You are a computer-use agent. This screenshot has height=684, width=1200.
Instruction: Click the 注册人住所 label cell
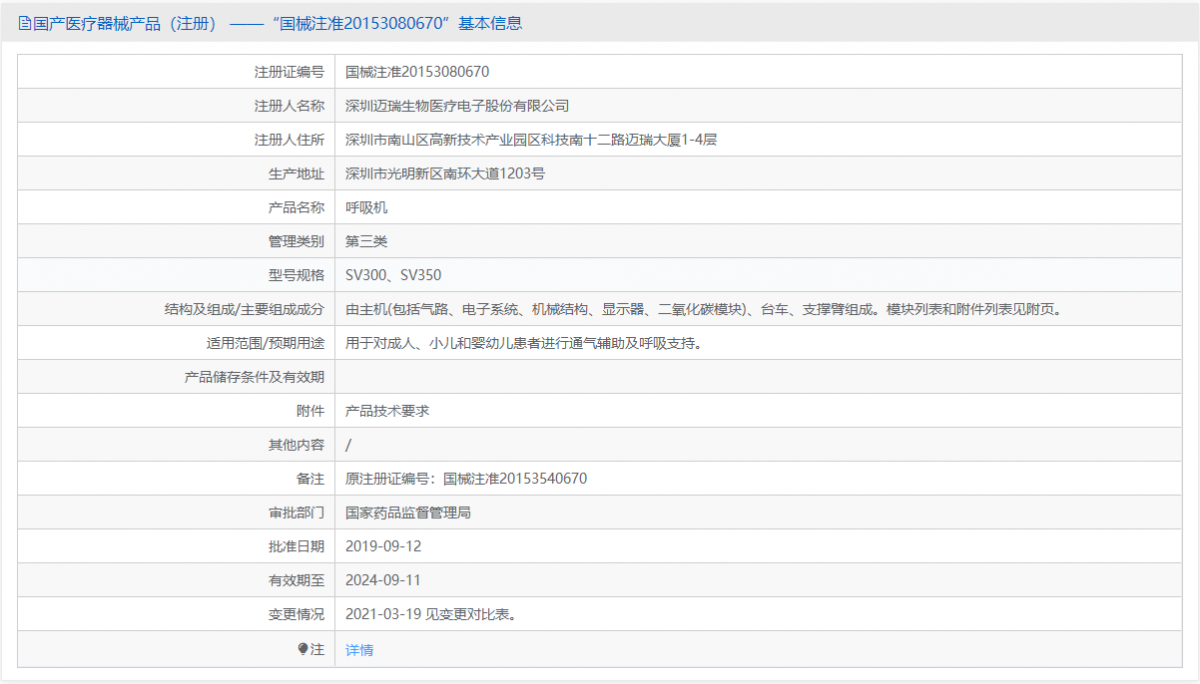[x=176, y=140]
